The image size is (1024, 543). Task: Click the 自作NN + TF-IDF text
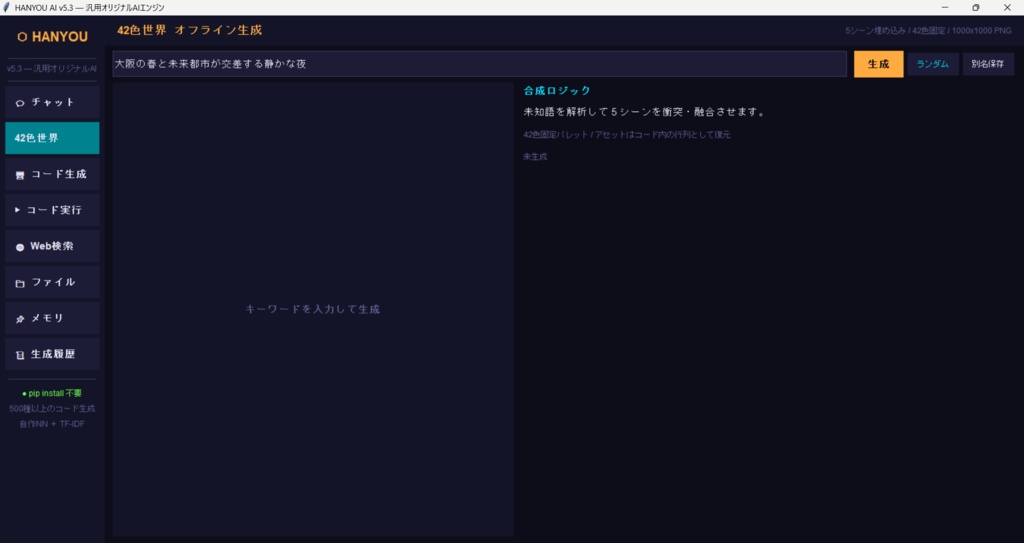pyautogui.click(x=52, y=424)
